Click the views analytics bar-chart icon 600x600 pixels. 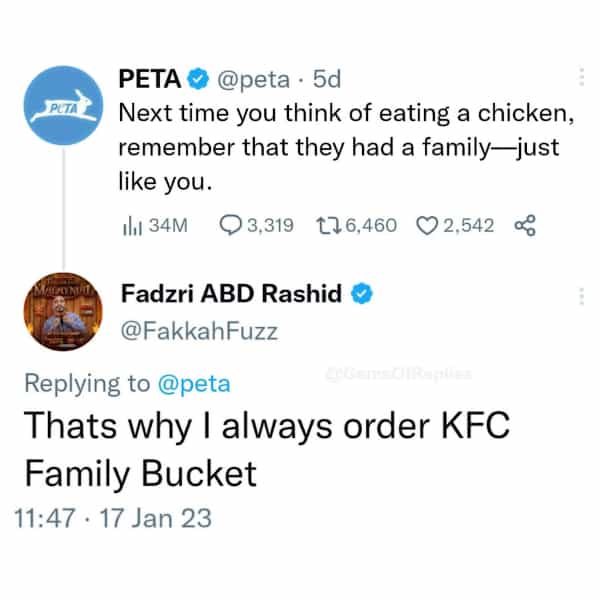point(130,226)
